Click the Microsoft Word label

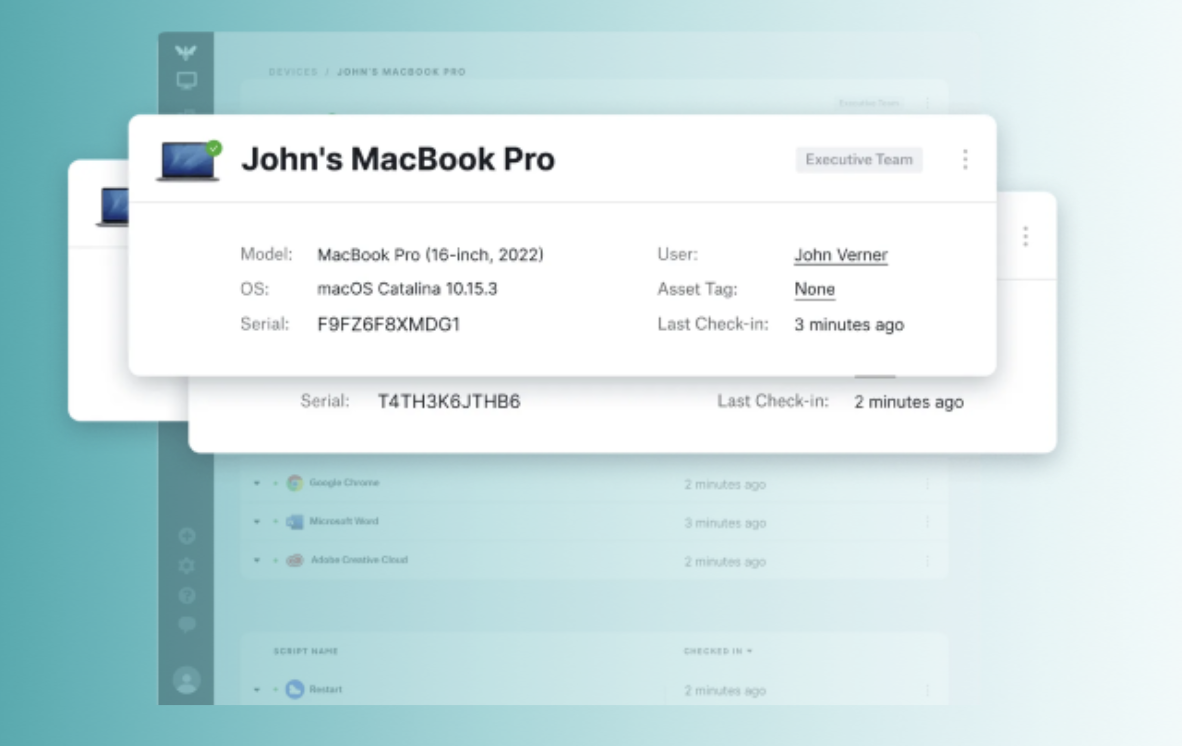click(x=344, y=521)
